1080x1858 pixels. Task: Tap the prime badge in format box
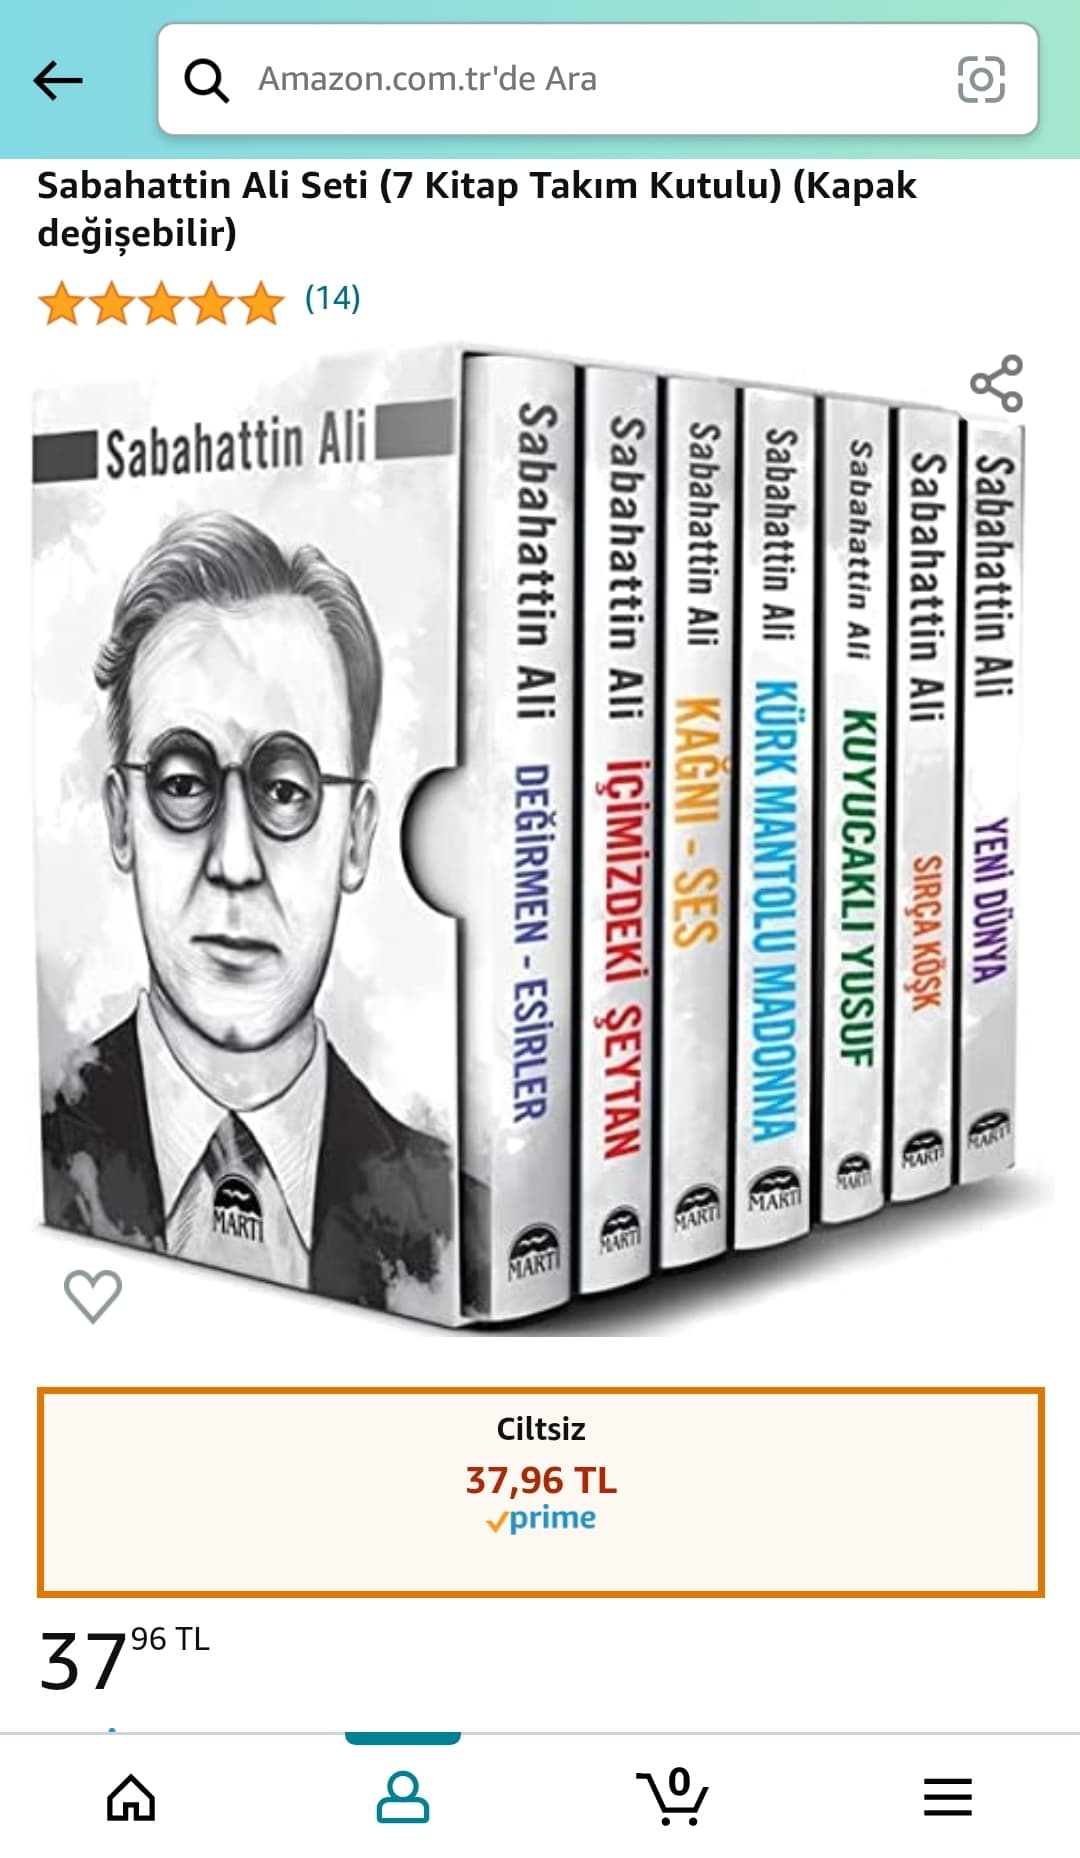541,1519
